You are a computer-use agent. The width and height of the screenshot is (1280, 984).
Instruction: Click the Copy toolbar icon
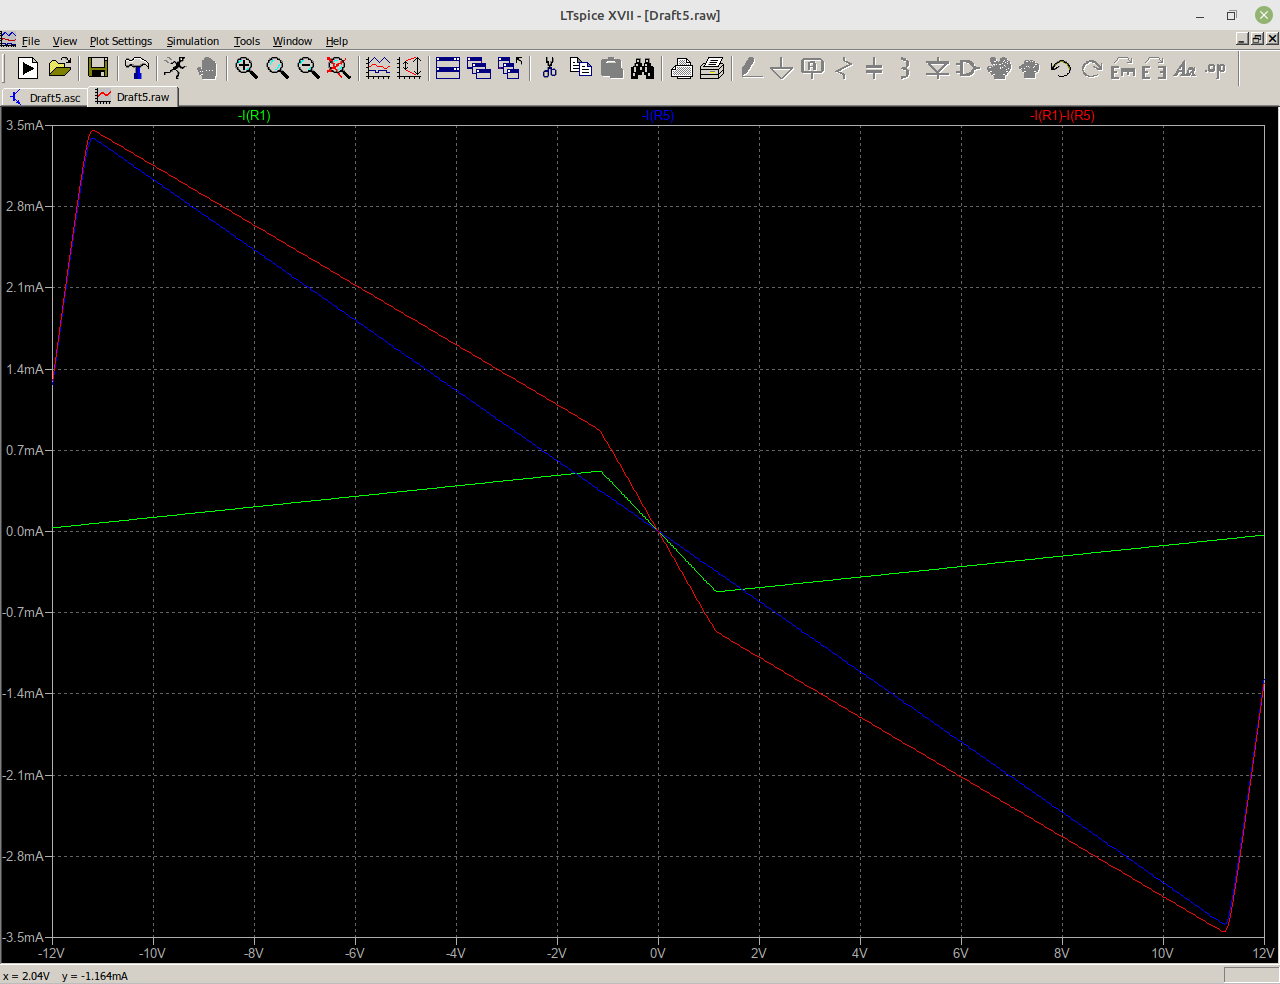580,68
